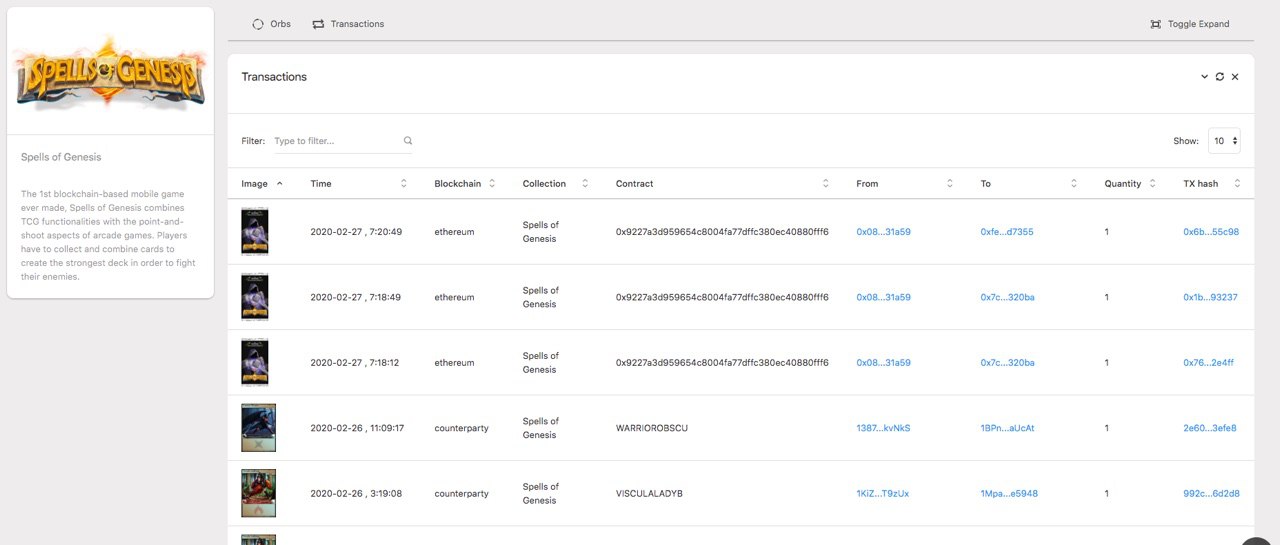1280x545 pixels.
Task: Open From address 1KiZ...T9zUx
Action: click(x=882, y=494)
